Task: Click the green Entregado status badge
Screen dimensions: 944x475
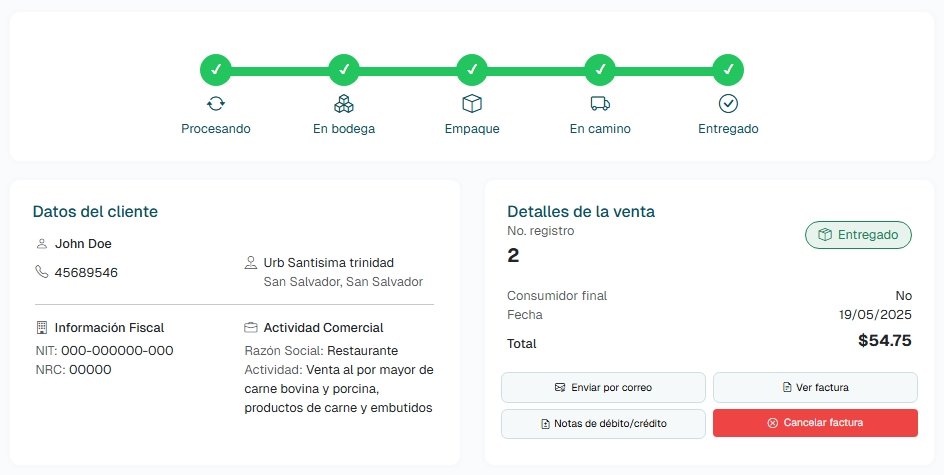Action: click(x=858, y=235)
